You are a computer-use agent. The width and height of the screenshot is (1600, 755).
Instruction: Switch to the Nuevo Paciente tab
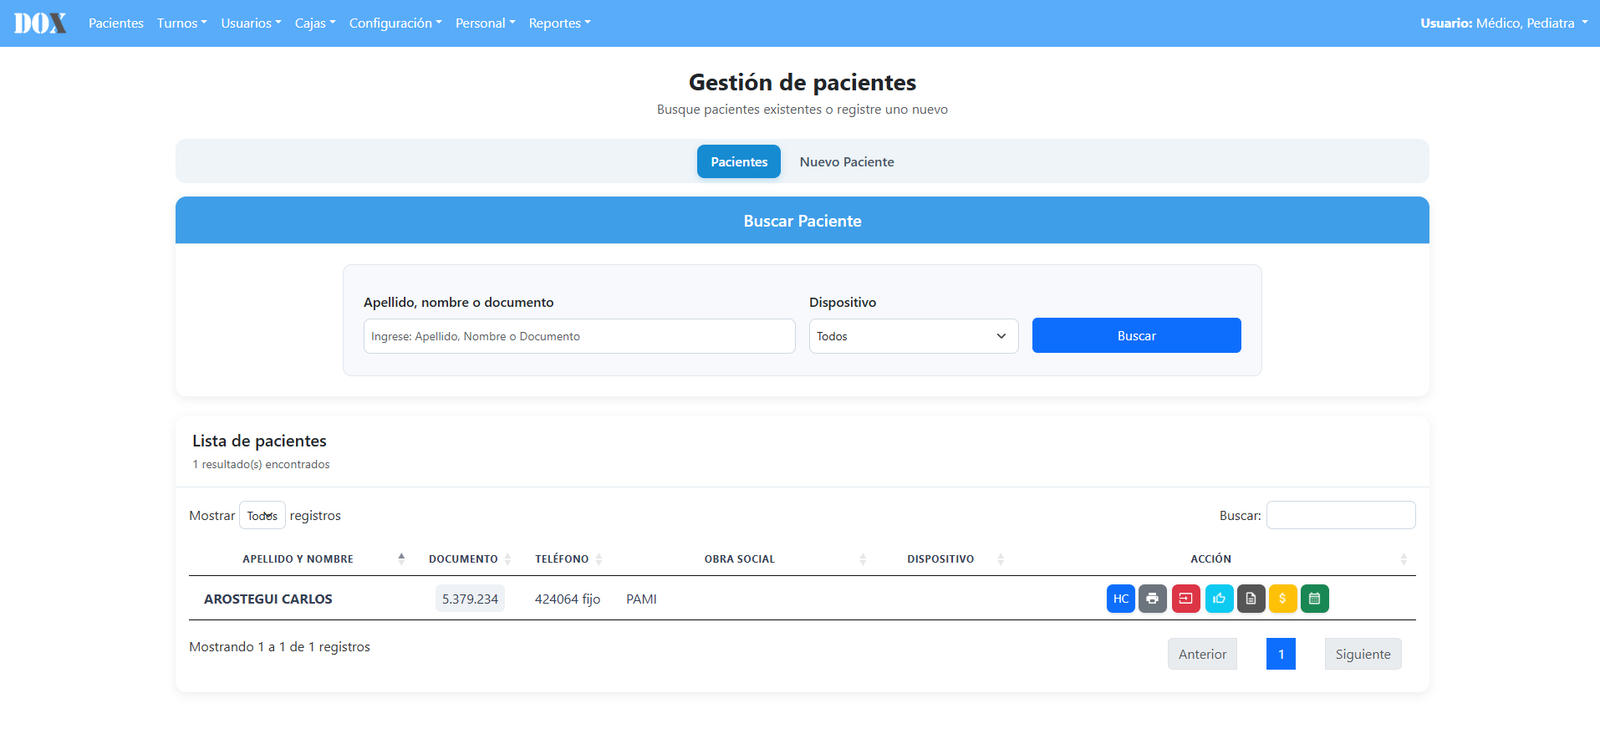pos(847,162)
